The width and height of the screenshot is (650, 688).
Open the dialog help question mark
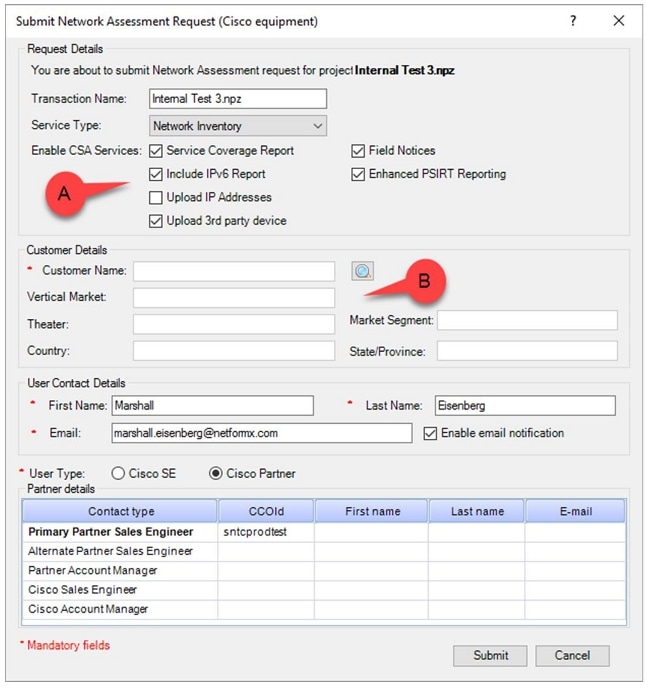click(x=573, y=21)
